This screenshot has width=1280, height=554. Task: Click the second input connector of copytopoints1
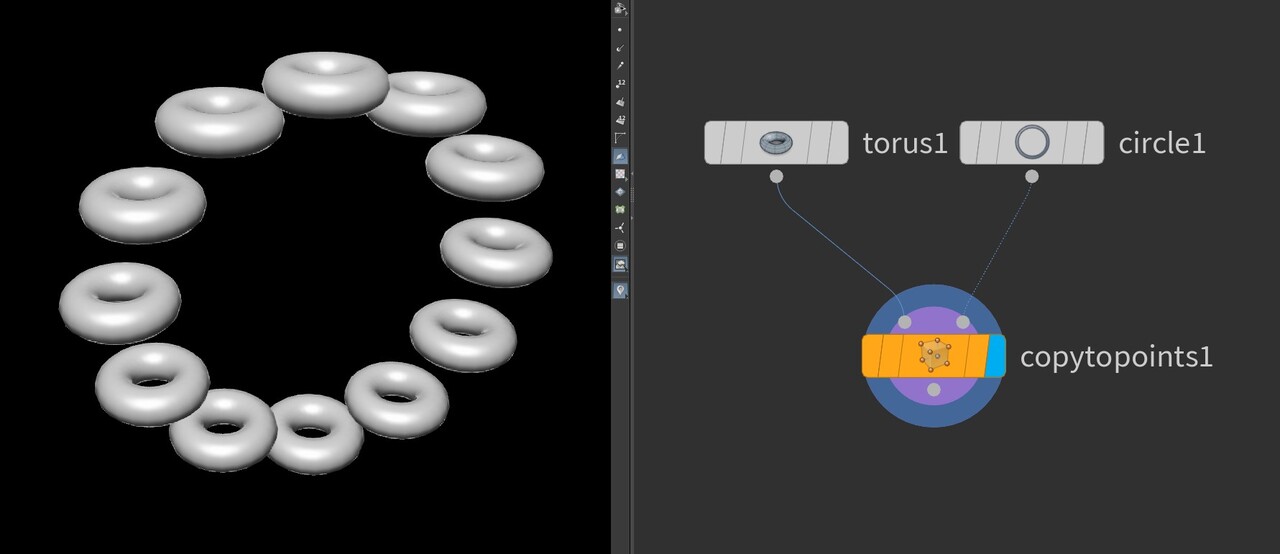963,322
